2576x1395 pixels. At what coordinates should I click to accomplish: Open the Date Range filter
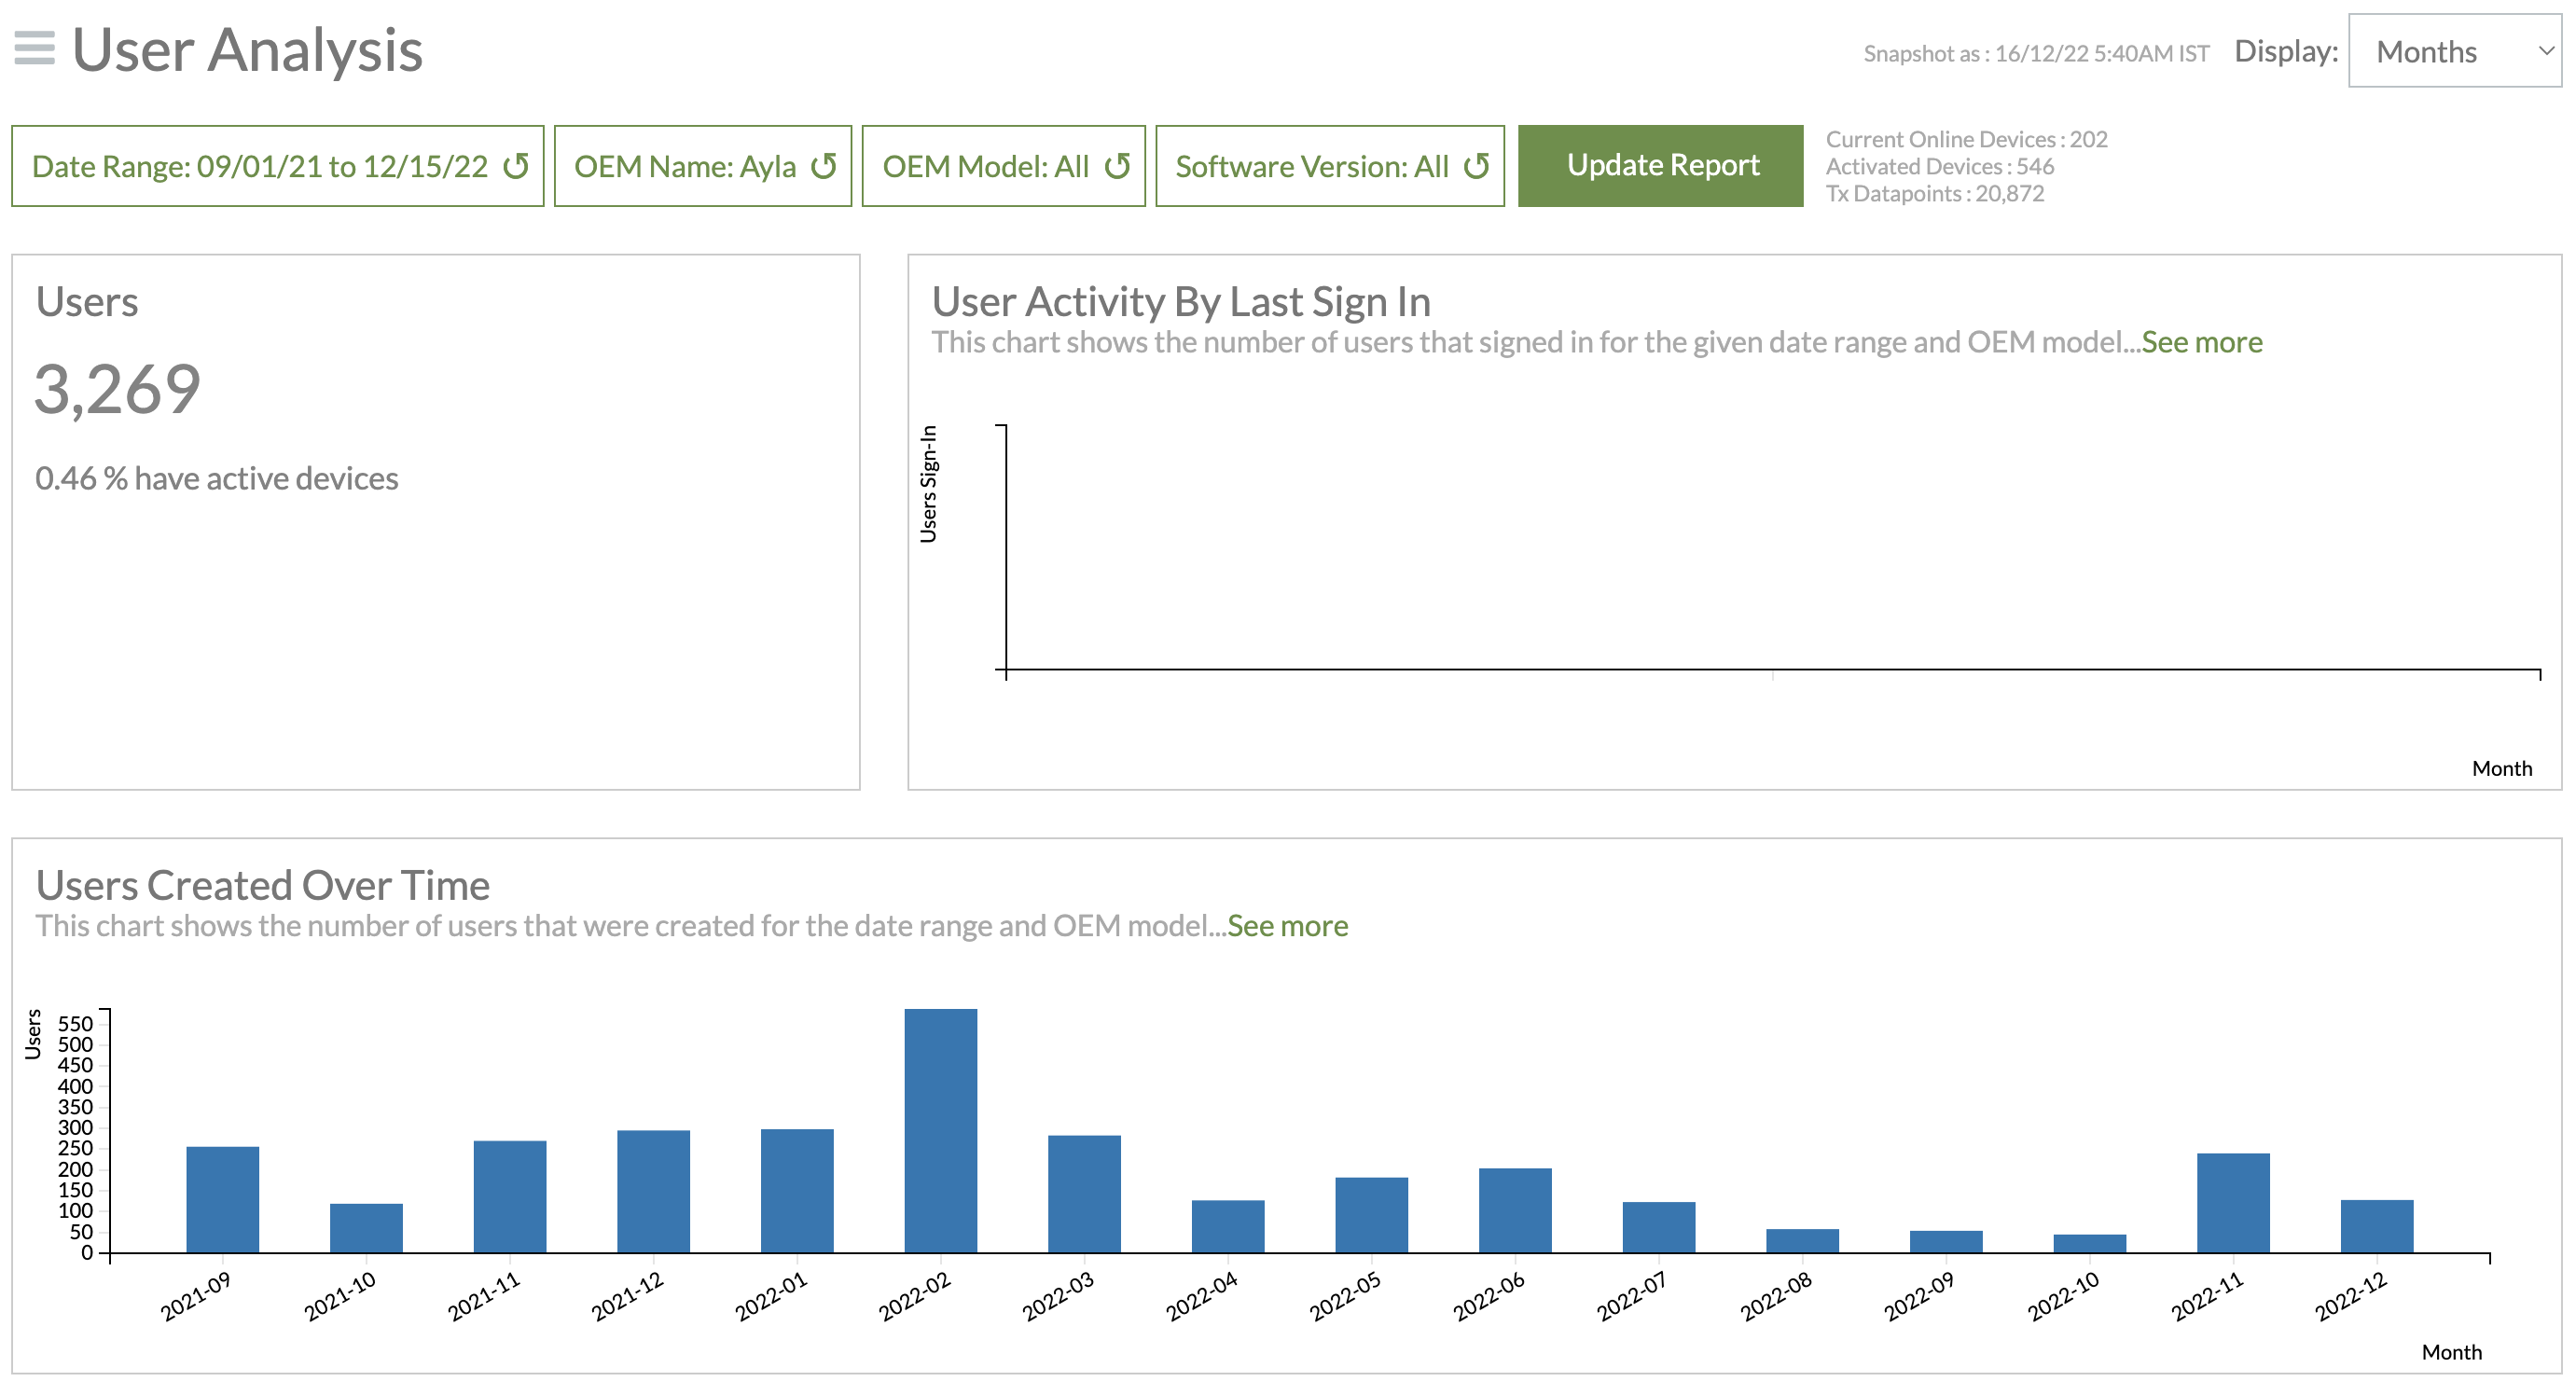point(259,166)
